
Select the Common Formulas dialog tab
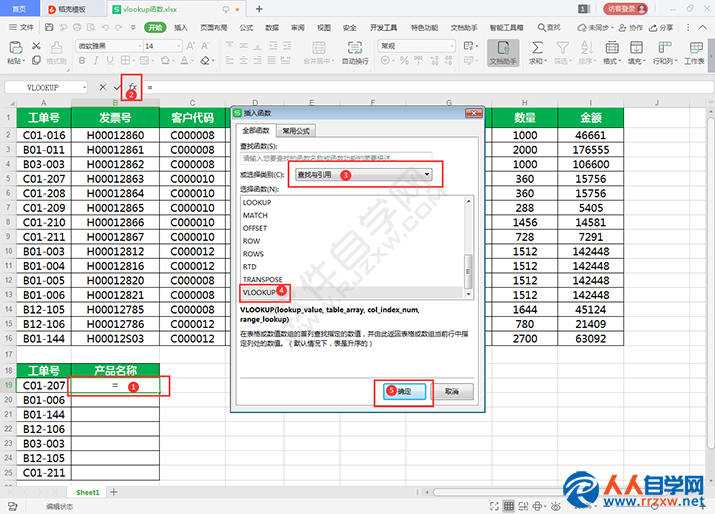pos(296,131)
